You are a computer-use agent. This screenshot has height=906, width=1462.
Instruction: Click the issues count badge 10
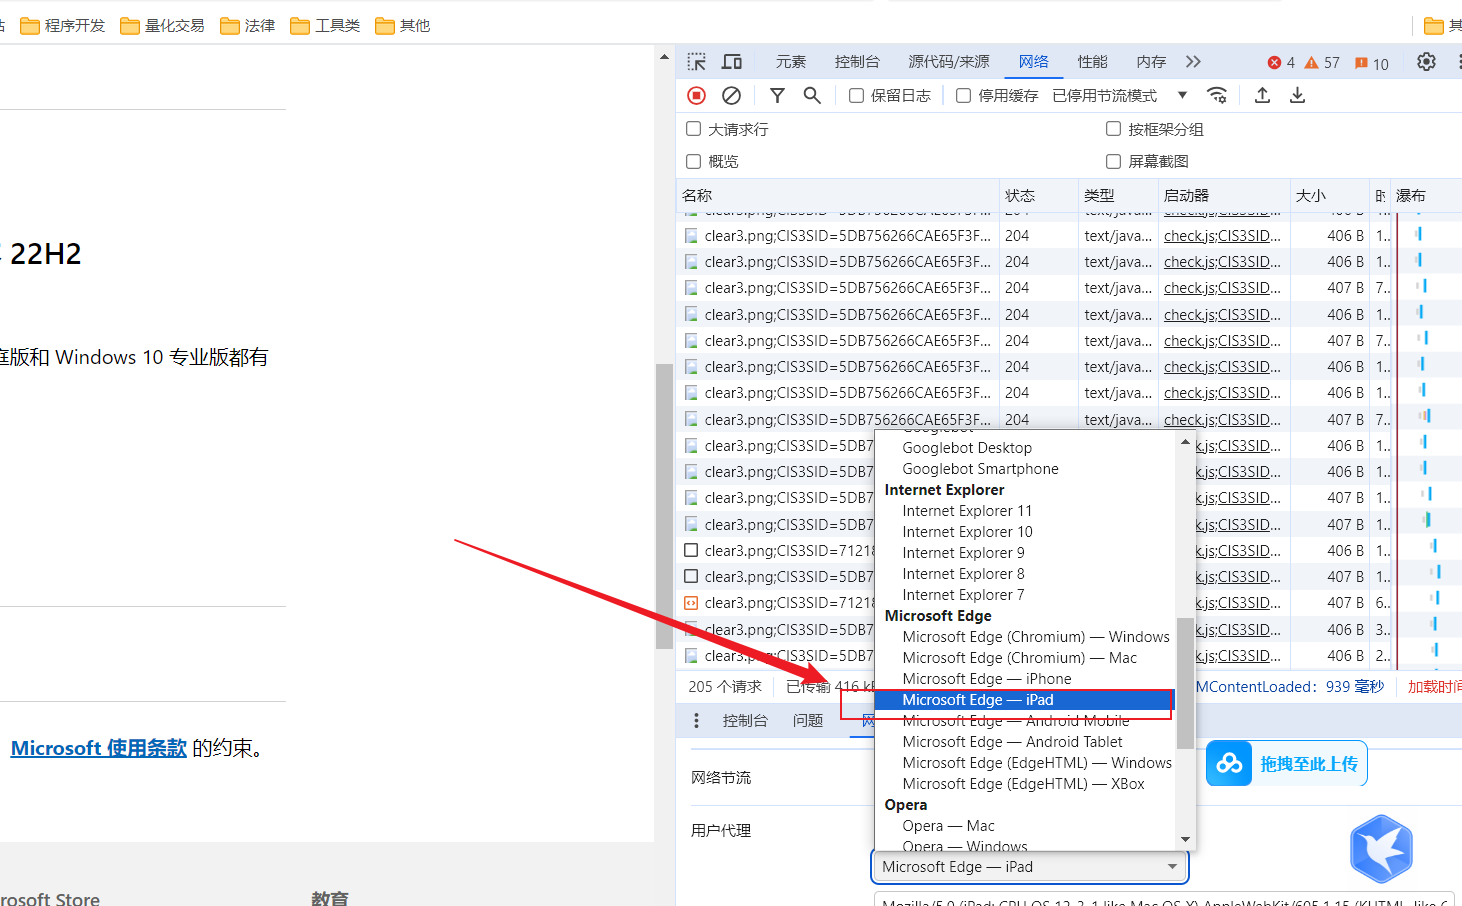[x=1371, y=63]
